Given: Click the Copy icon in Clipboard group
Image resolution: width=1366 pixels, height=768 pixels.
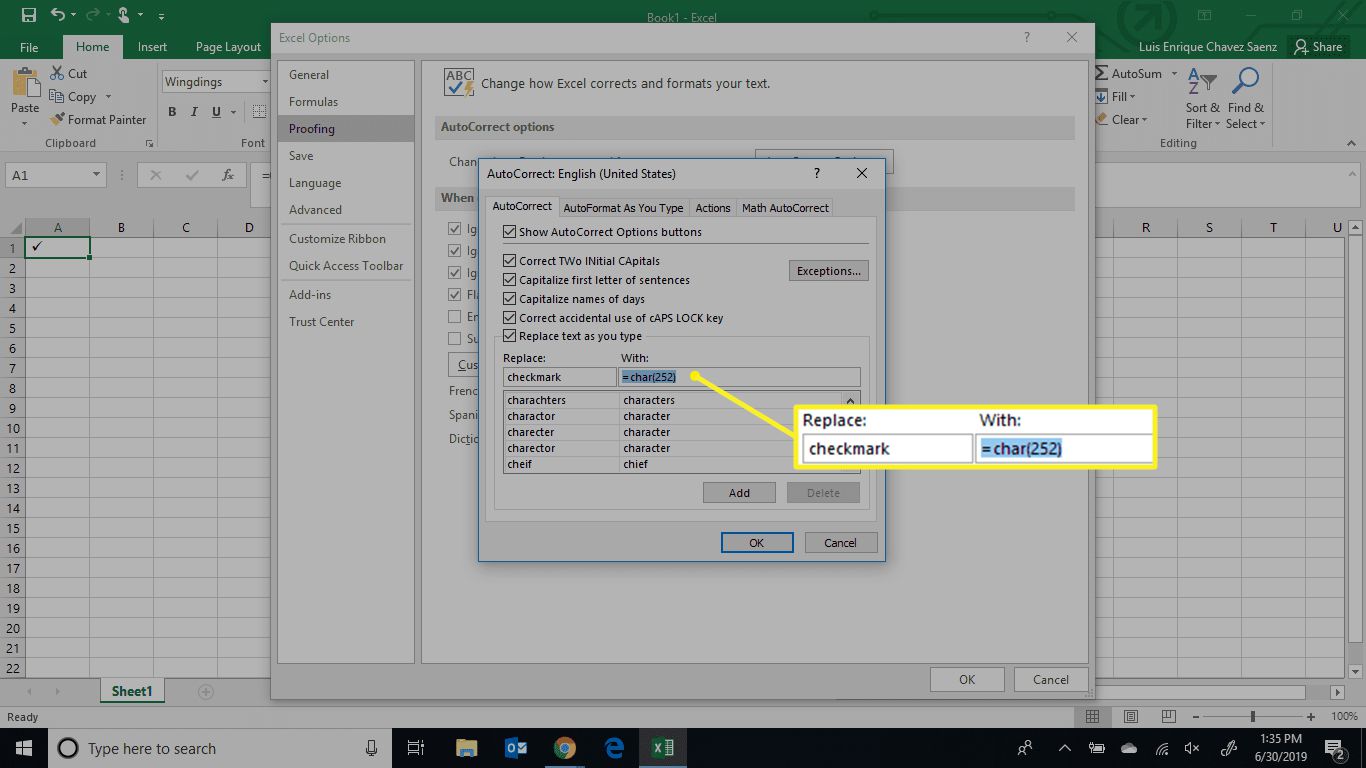Looking at the screenshot, I should [x=57, y=97].
